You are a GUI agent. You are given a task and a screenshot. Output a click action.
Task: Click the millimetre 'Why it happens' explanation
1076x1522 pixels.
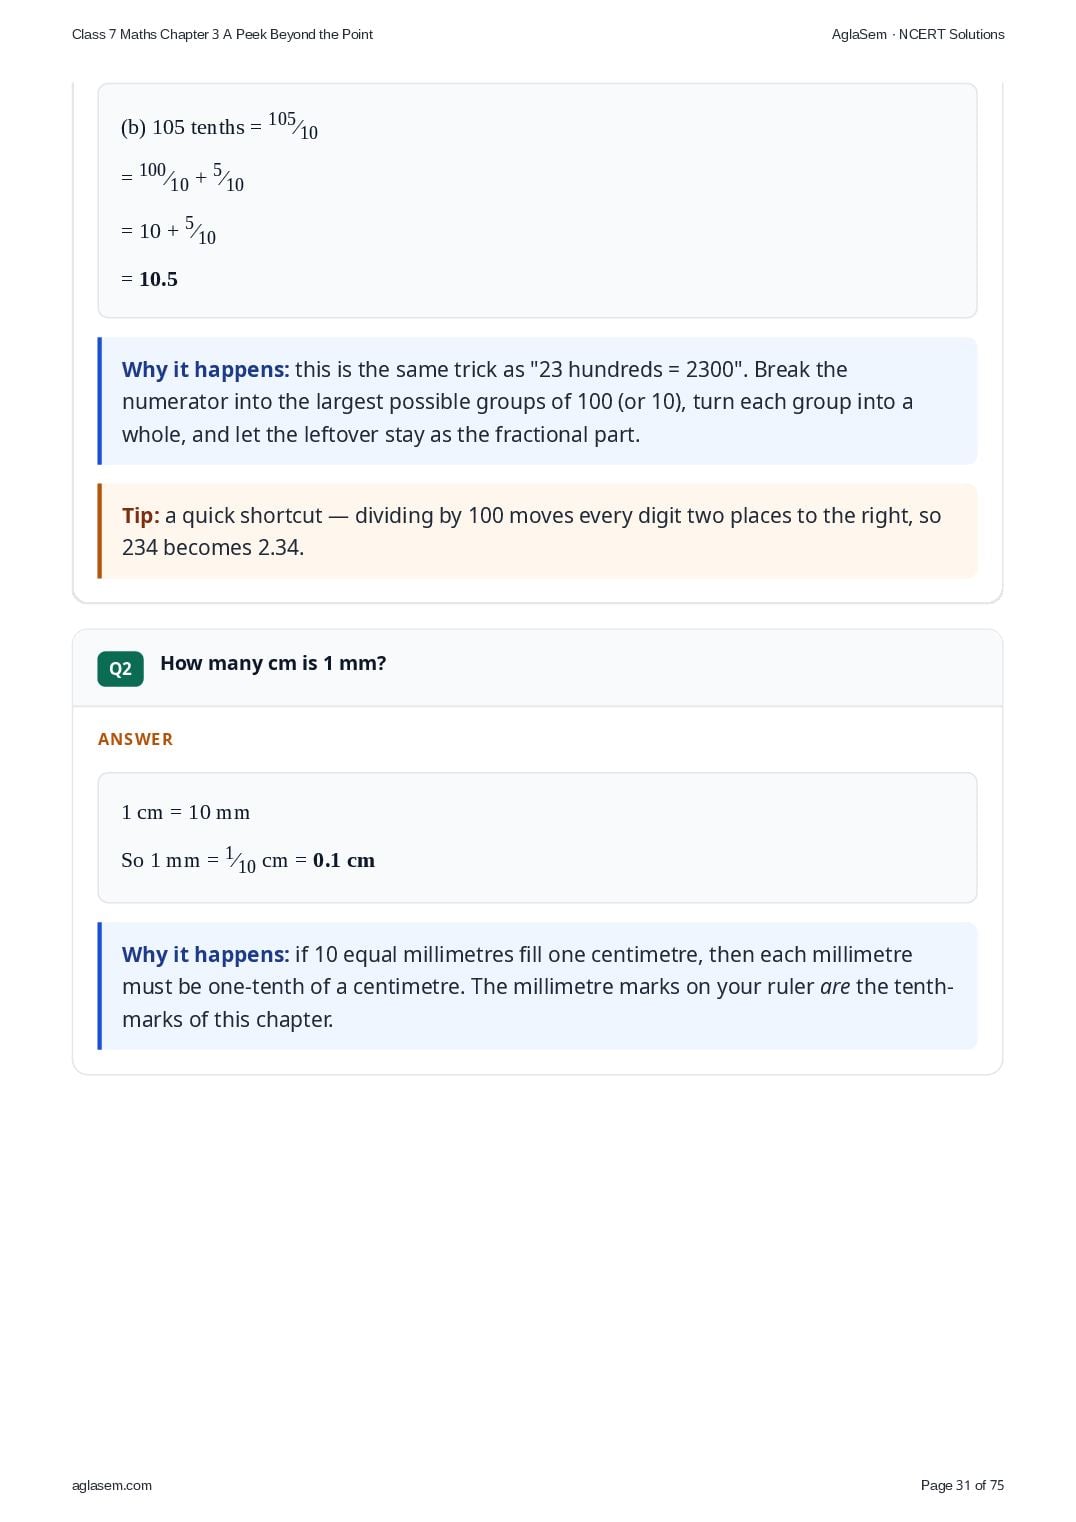click(538, 986)
